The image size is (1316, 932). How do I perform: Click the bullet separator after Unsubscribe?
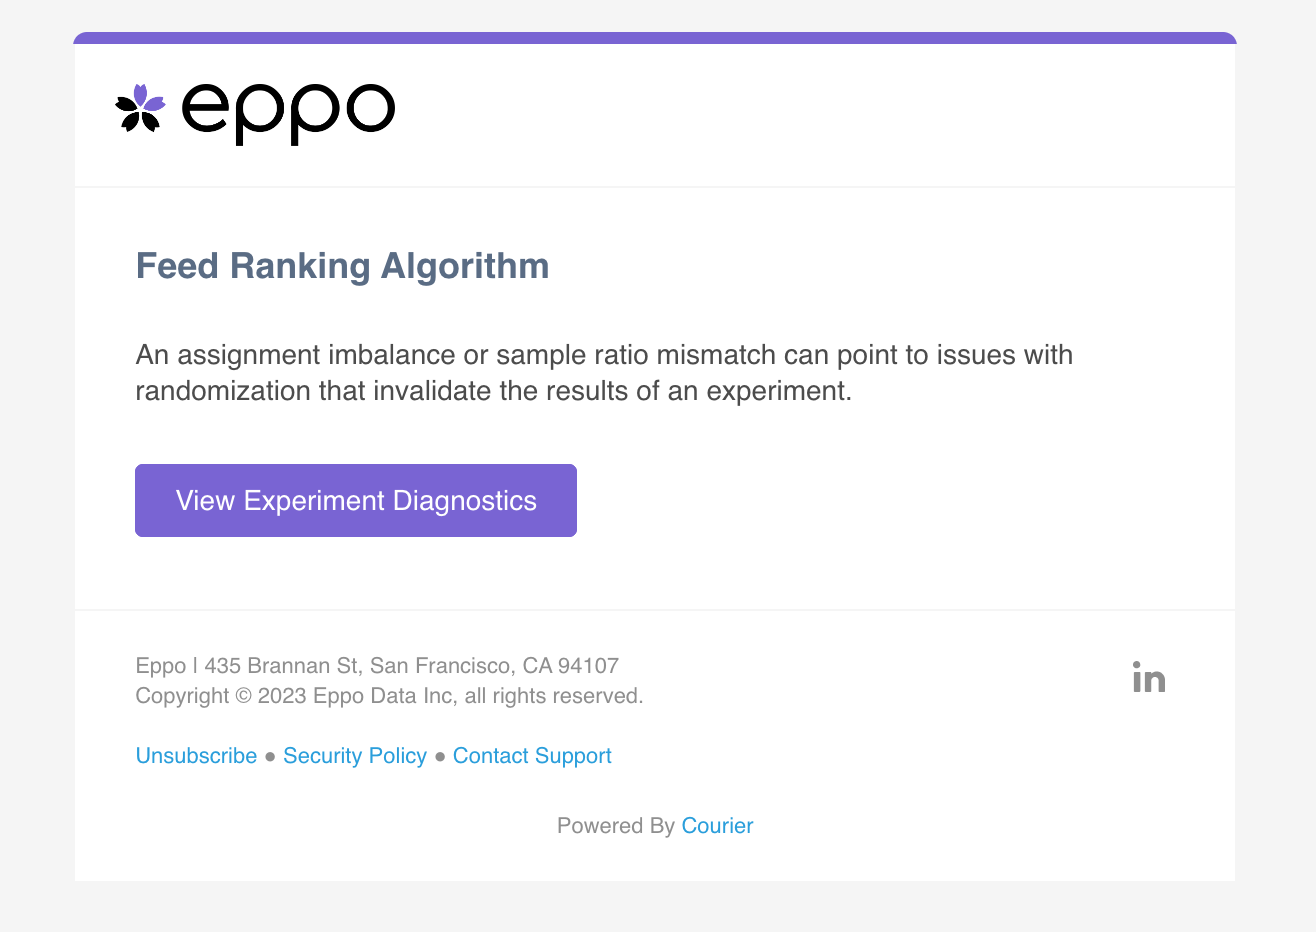270,757
